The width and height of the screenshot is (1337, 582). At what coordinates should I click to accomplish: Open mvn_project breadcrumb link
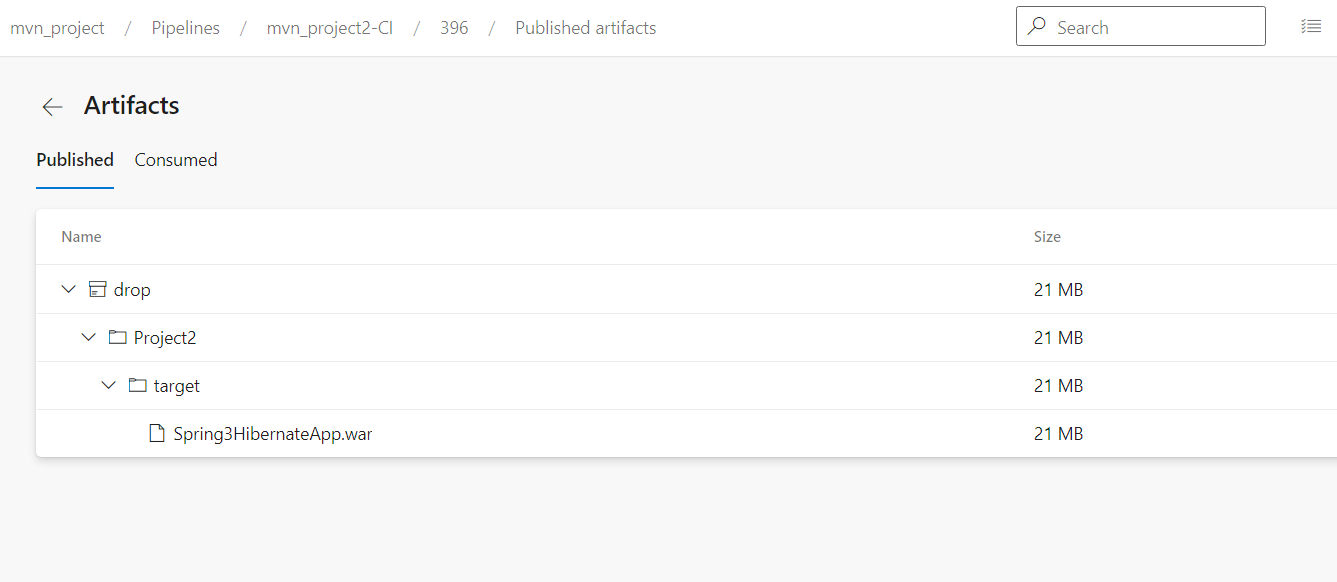point(57,28)
